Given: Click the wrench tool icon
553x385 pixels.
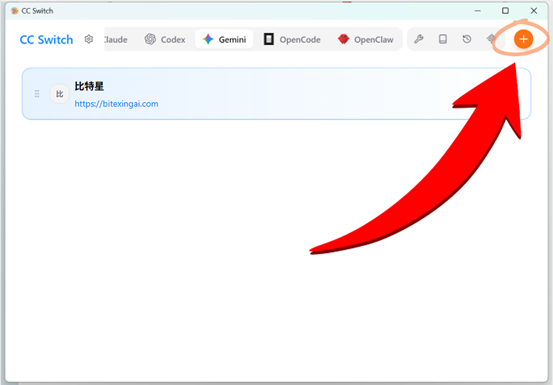Looking at the screenshot, I should pos(419,39).
